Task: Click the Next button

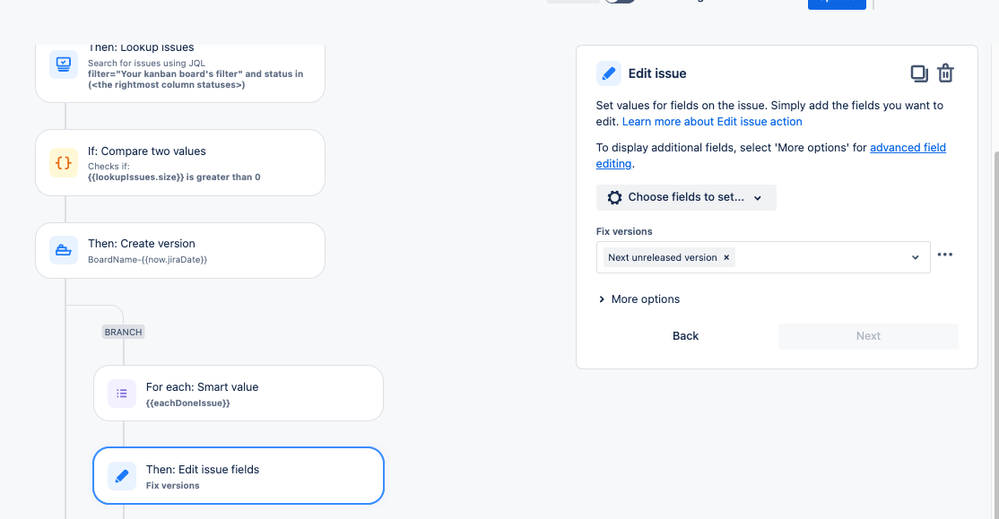Action: [868, 336]
